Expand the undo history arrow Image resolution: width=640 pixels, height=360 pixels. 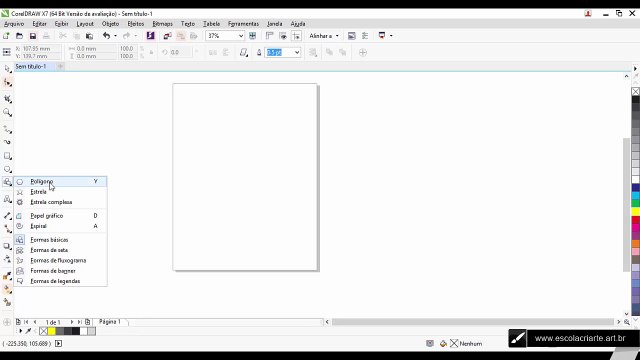tap(116, 36)
